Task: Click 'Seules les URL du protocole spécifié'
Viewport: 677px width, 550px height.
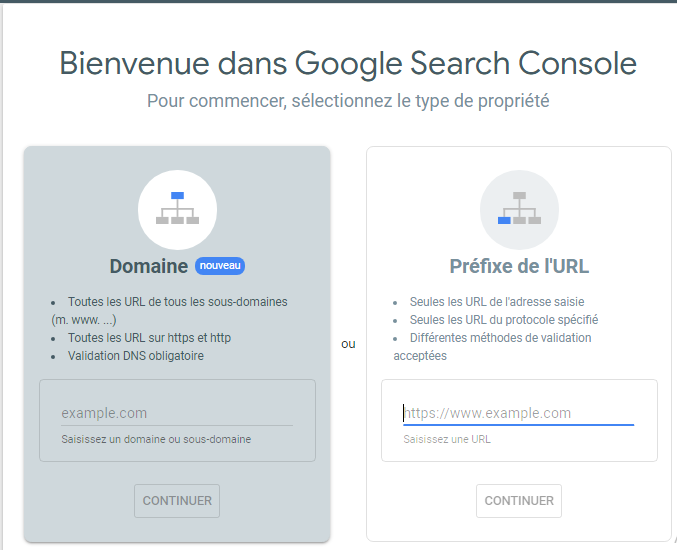Action: 504,320
